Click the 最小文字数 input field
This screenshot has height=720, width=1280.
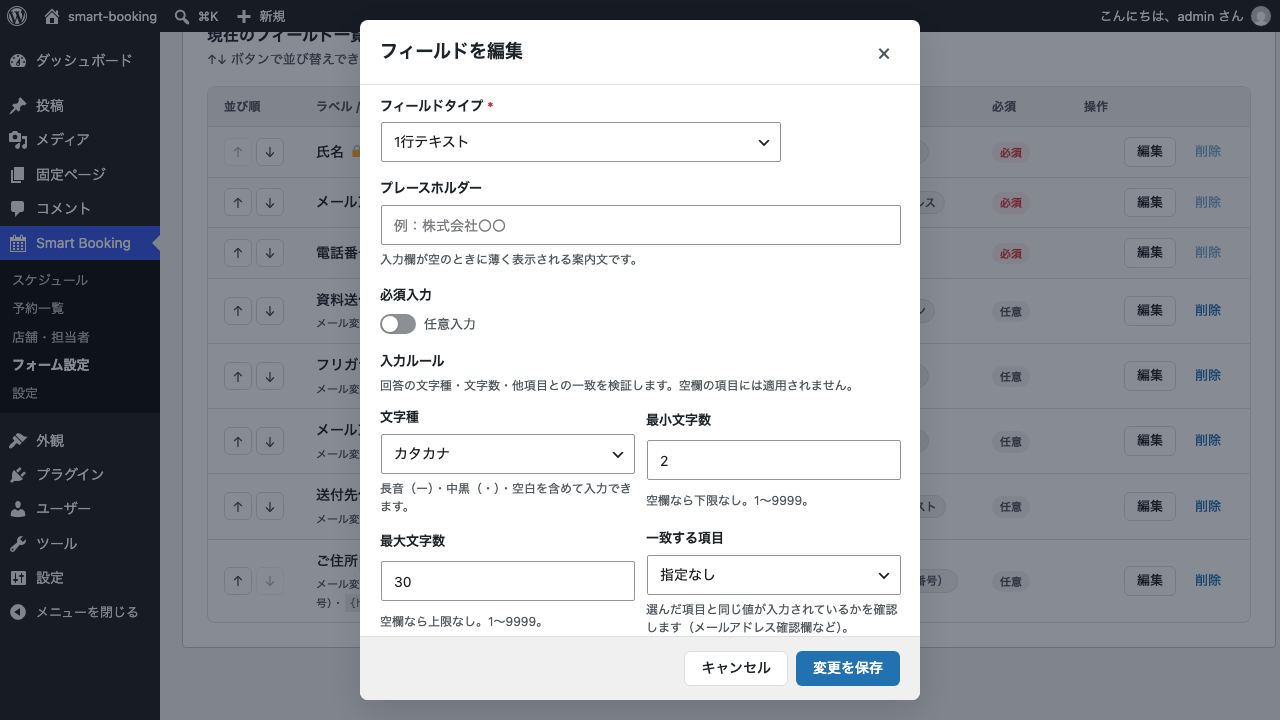click(773, 460)
